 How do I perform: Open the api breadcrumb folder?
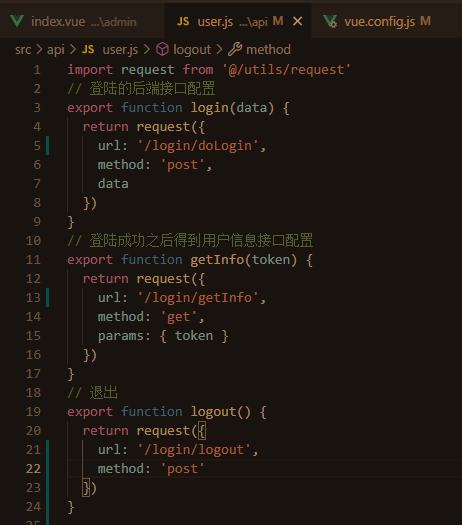(56, 50)
